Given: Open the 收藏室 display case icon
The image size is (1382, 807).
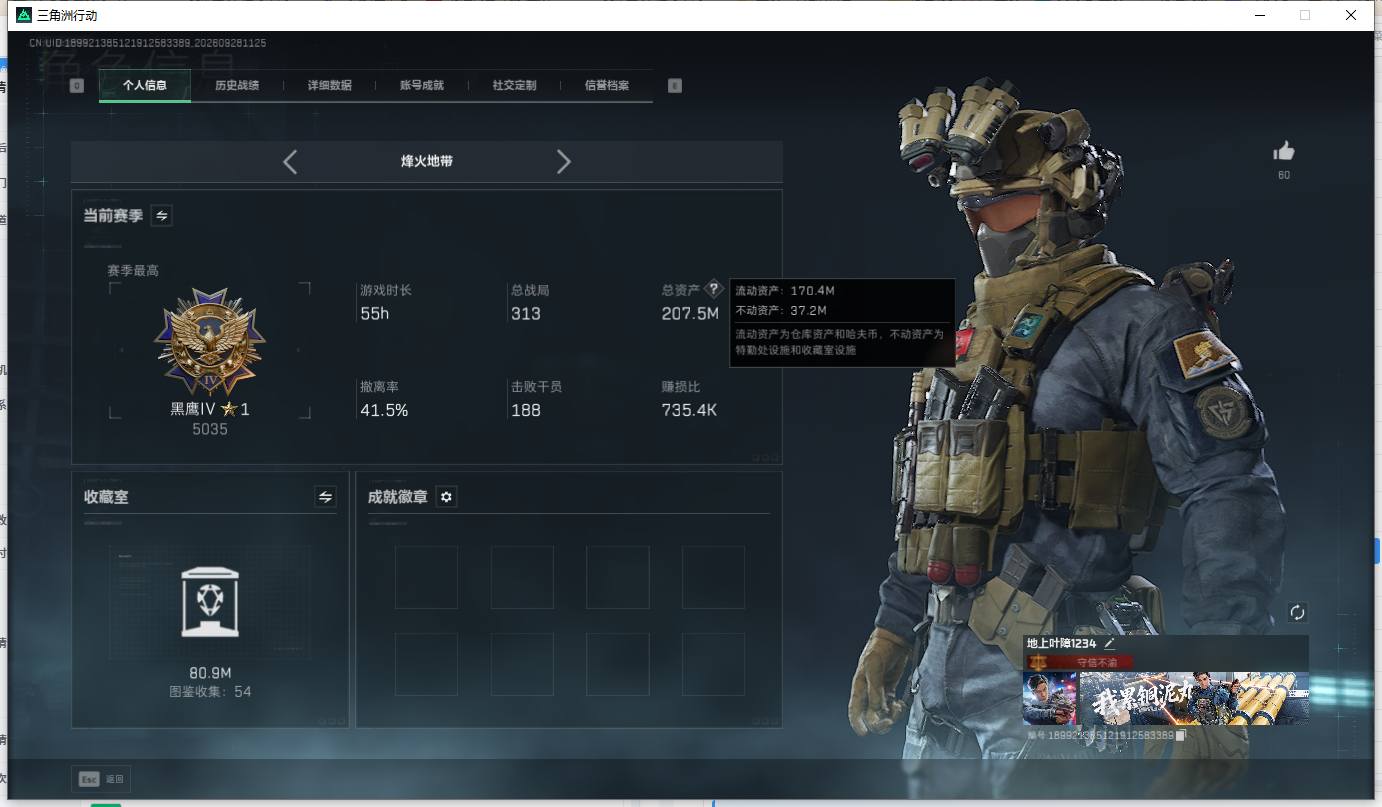Looking at the screenshot, I should [x=210, y=602].
